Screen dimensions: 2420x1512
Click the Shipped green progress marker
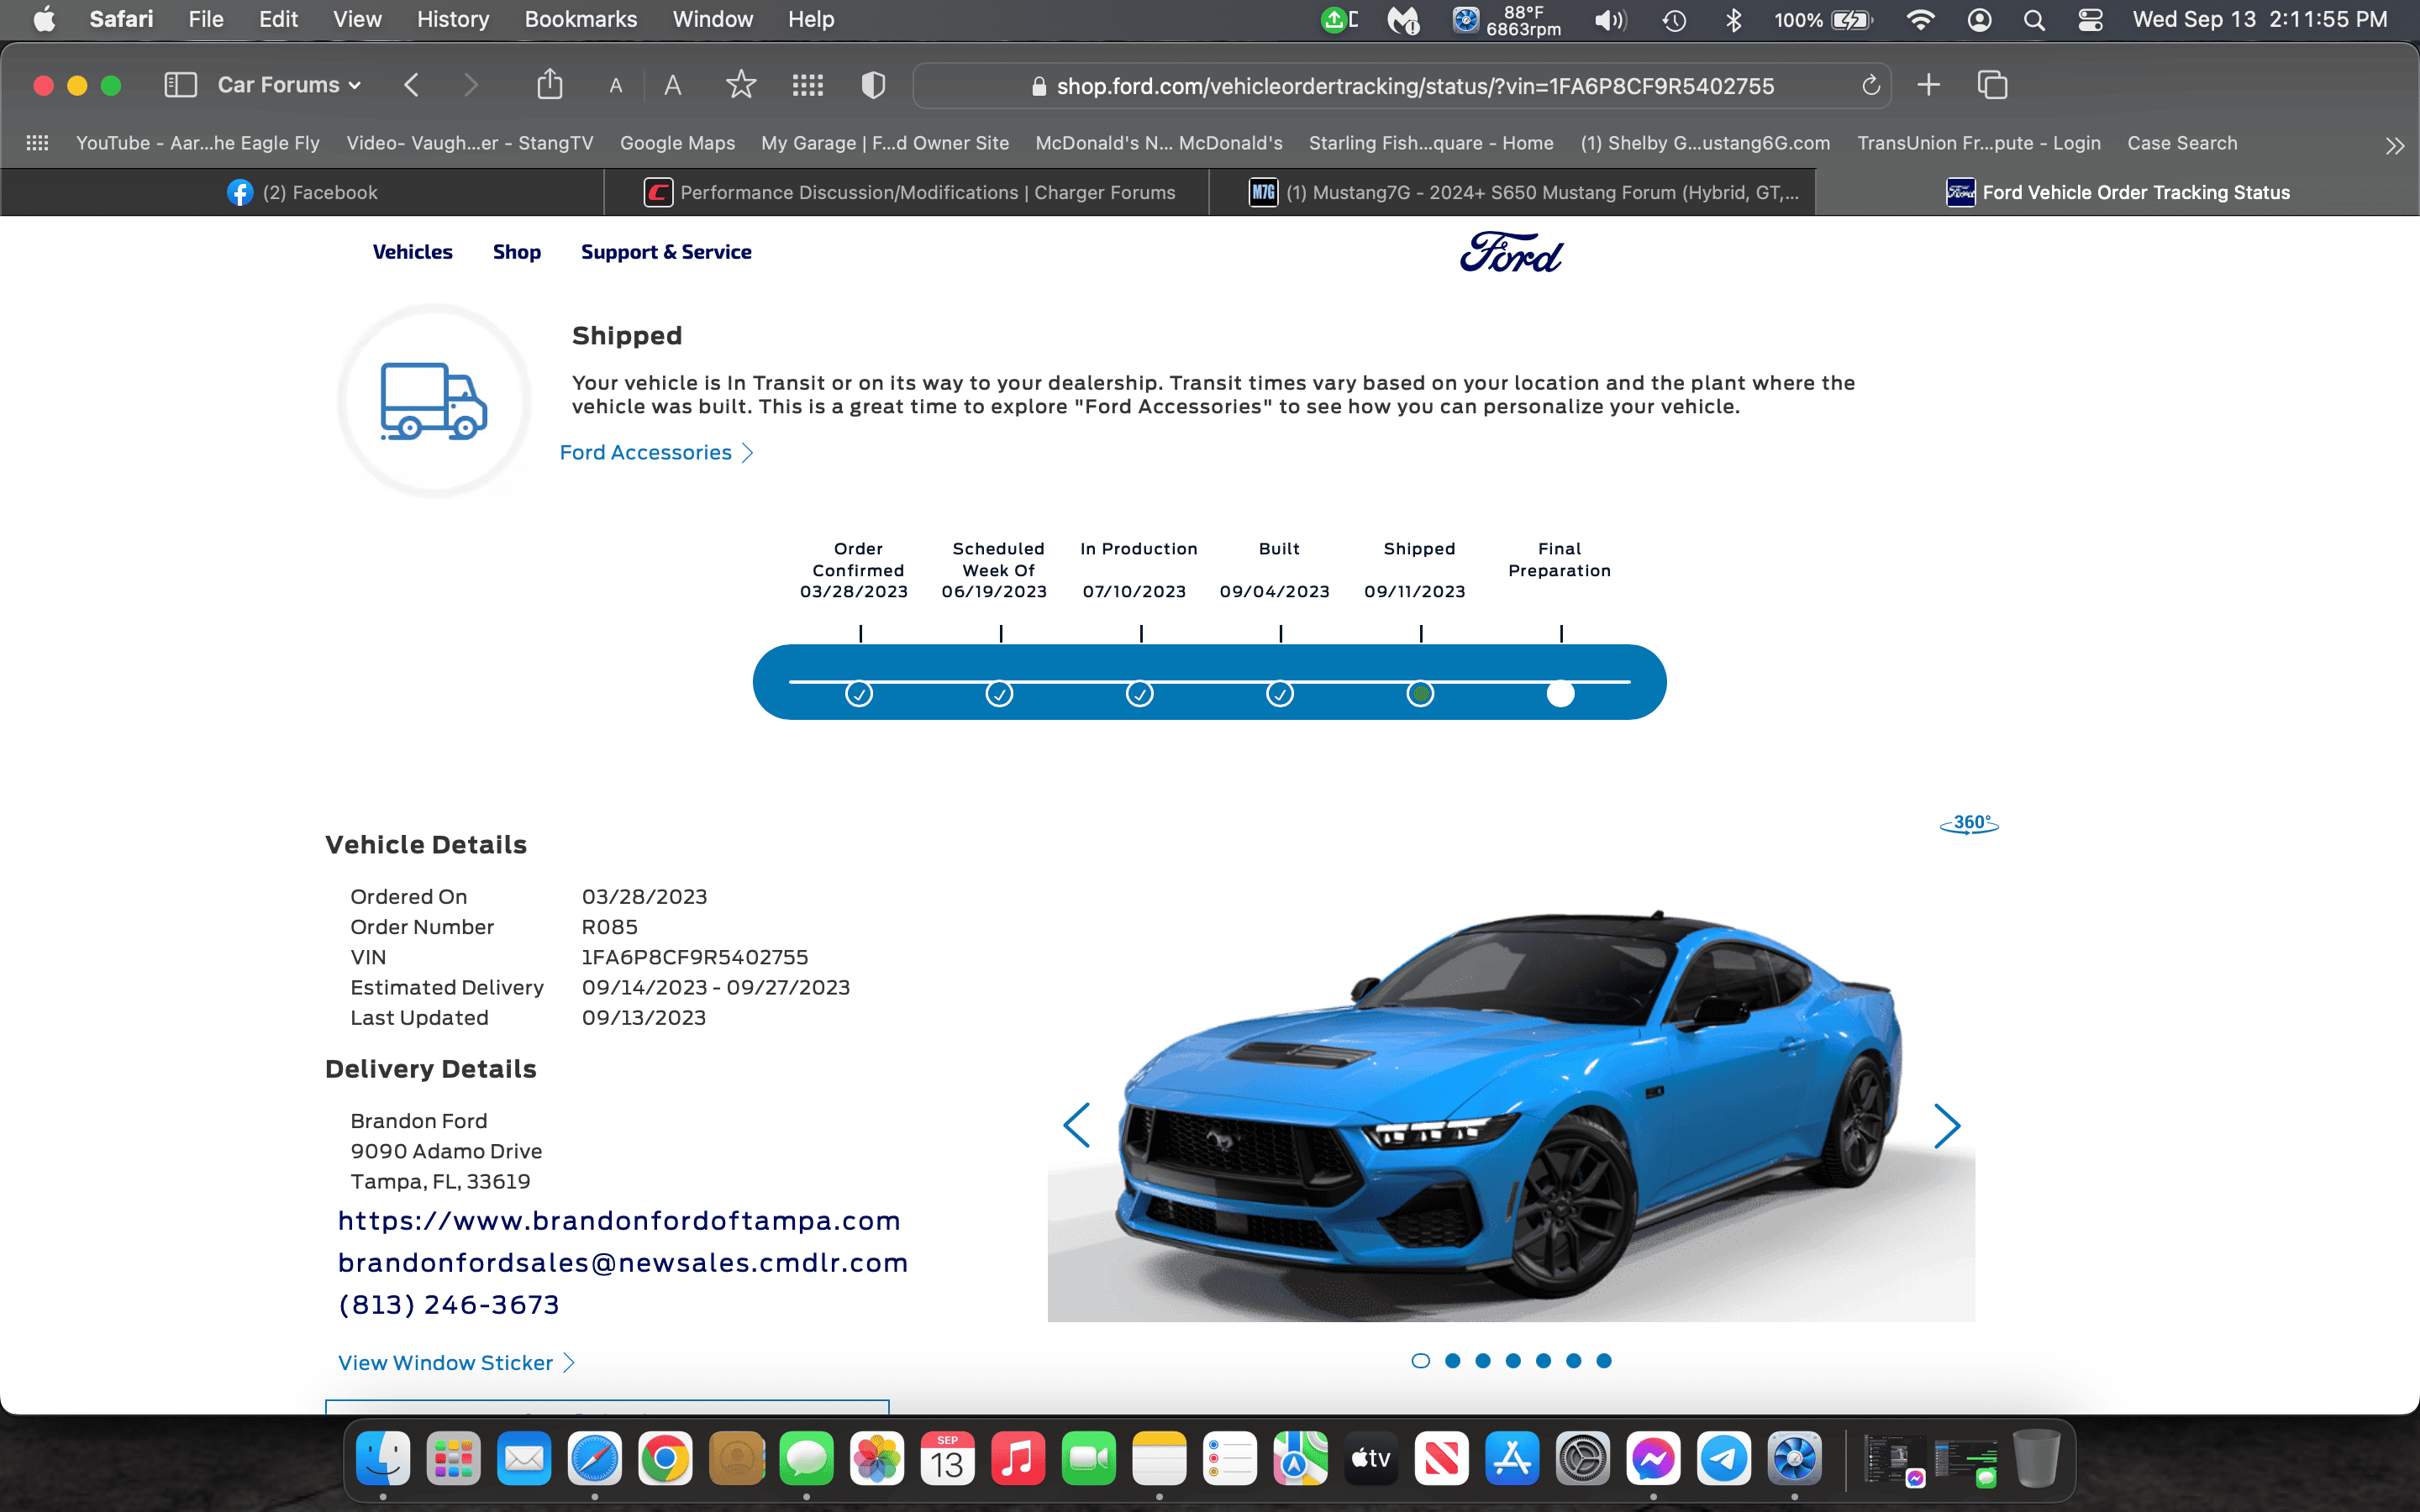click(1420, 693)
